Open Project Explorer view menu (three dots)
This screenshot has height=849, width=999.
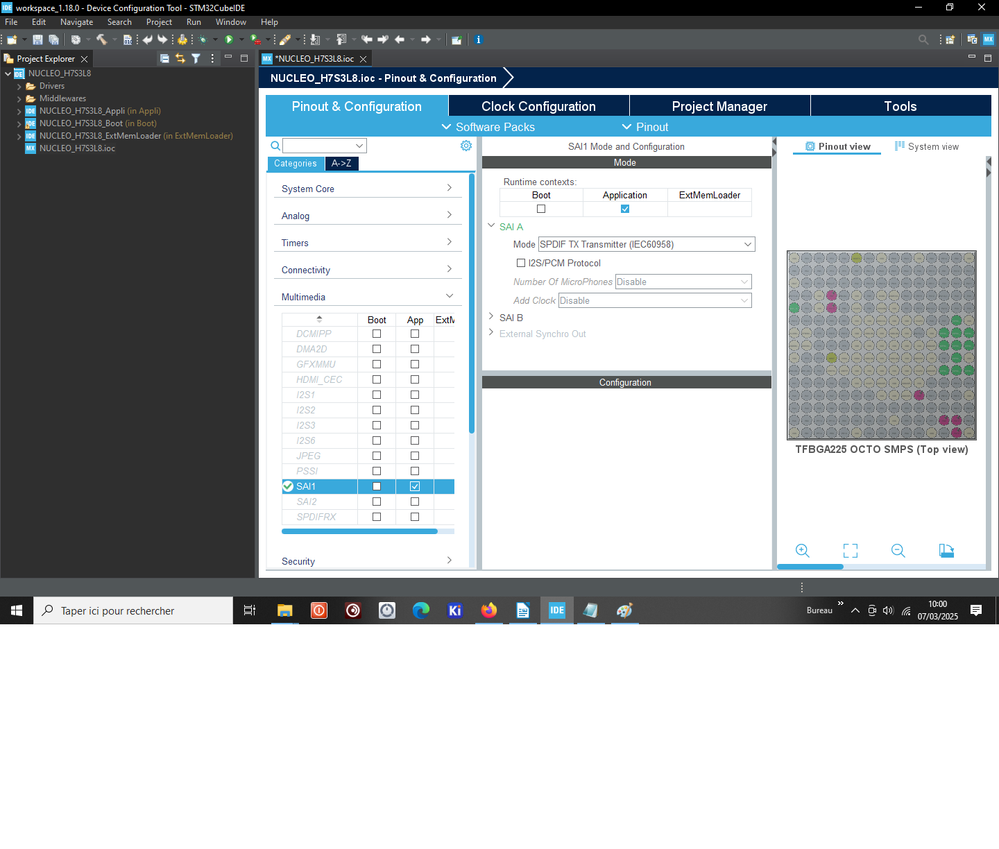212,59
